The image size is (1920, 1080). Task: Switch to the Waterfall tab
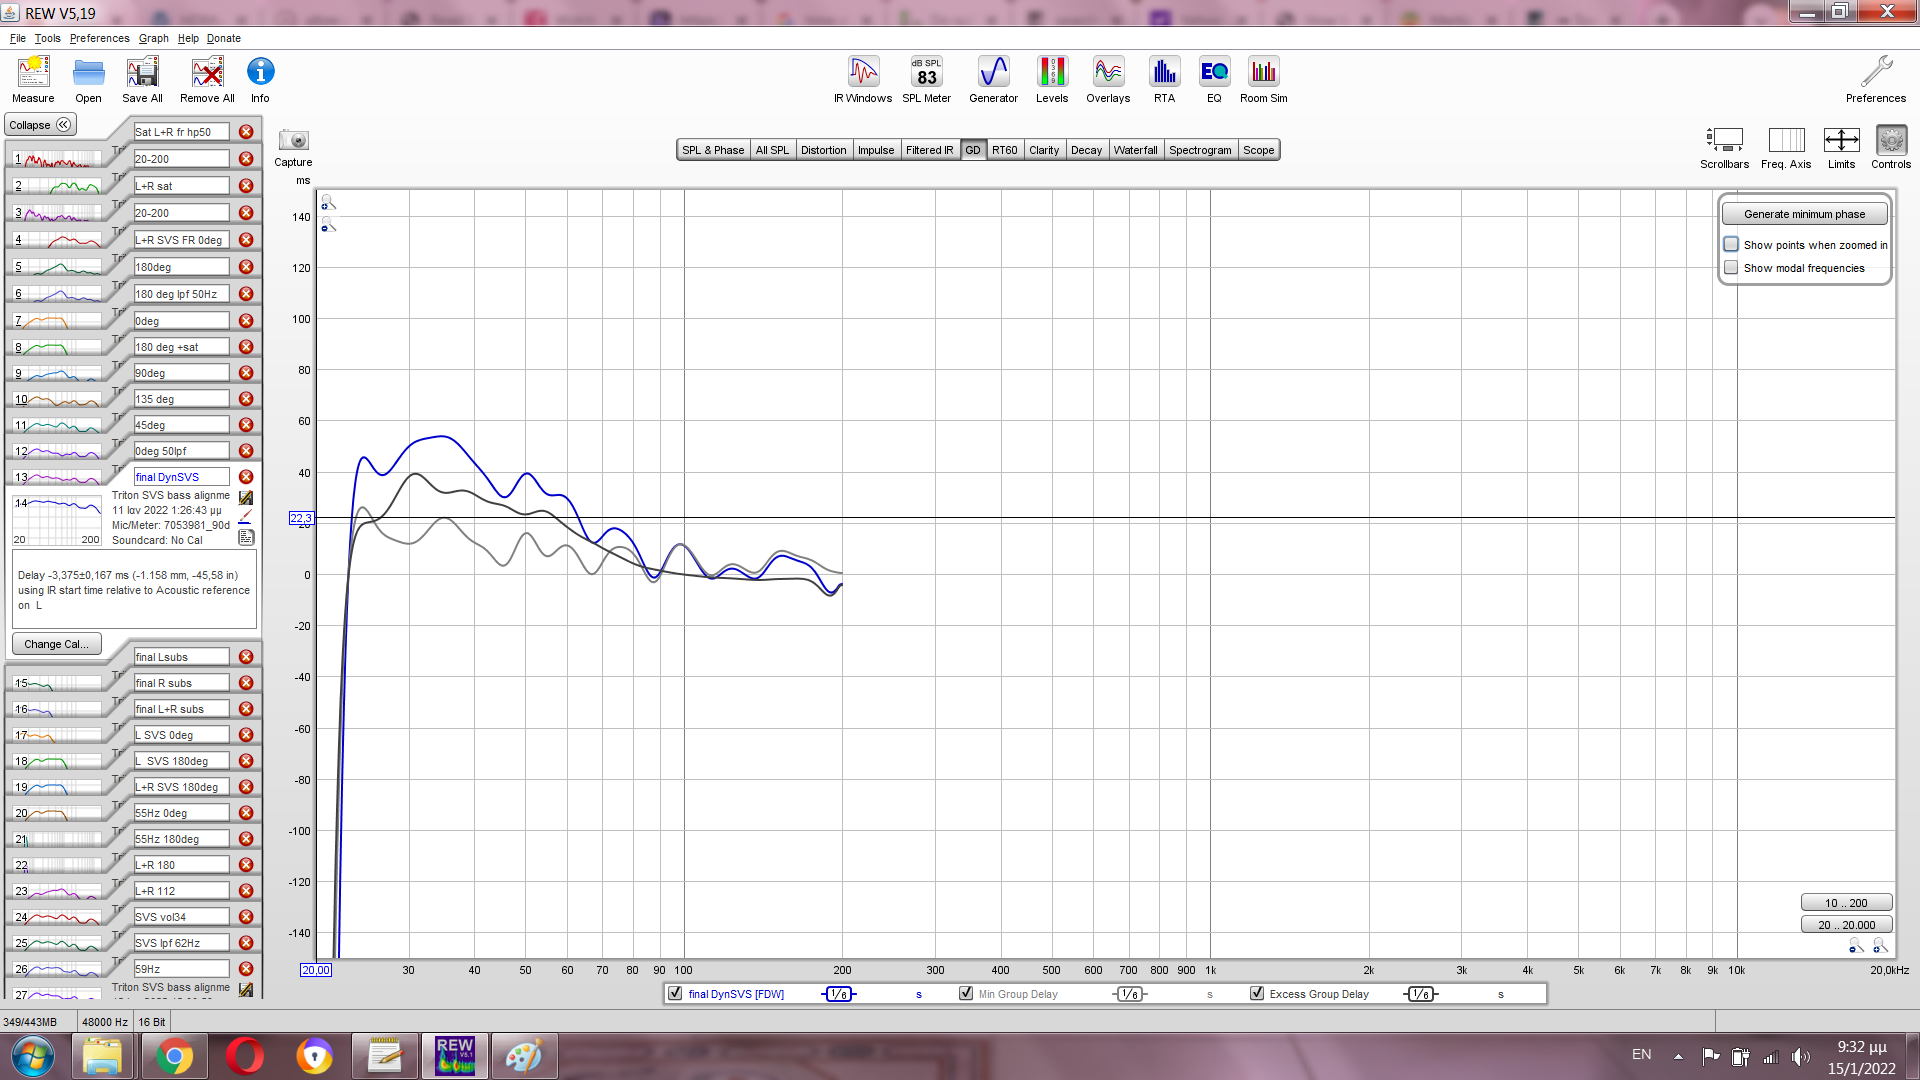pos(1135,150)
